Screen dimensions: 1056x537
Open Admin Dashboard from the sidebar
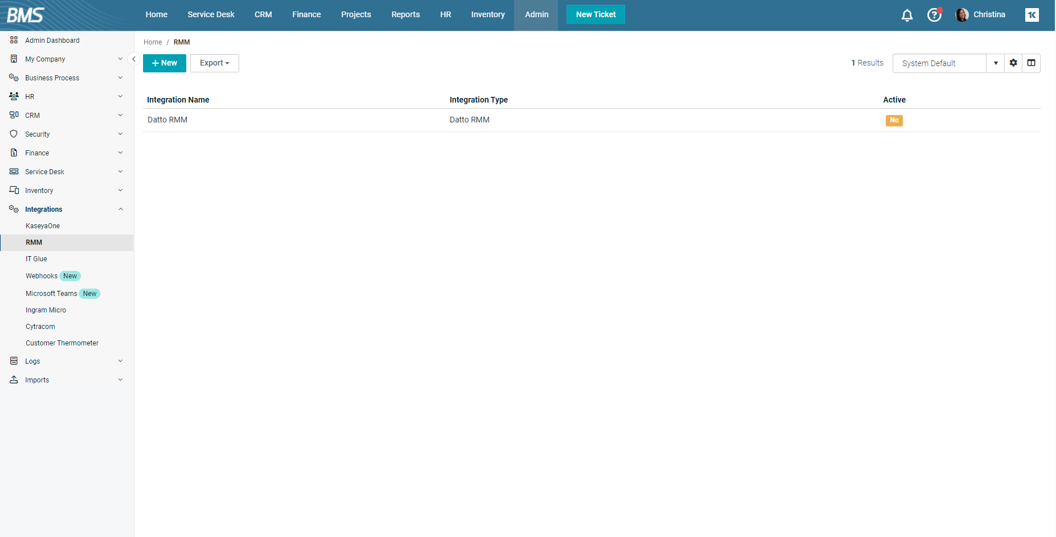click(52, 40)
